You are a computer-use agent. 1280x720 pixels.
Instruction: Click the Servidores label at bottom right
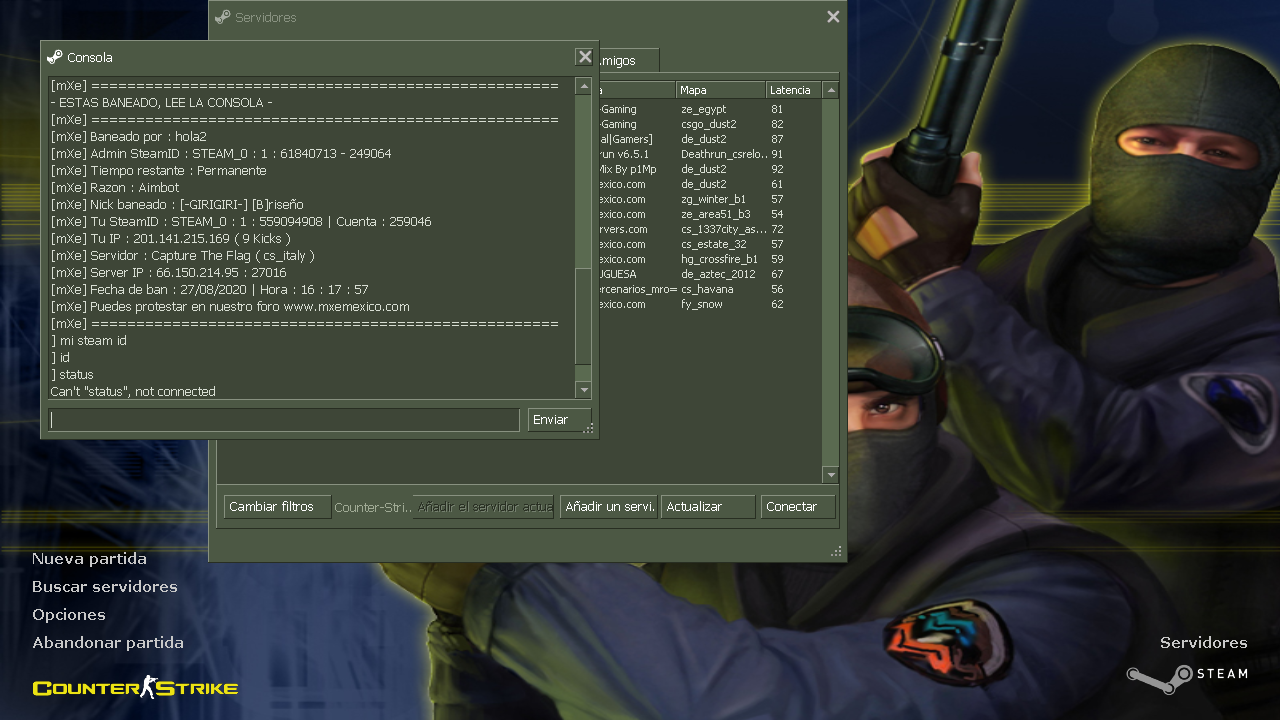pyautogui.click(x=1204, y=643)
